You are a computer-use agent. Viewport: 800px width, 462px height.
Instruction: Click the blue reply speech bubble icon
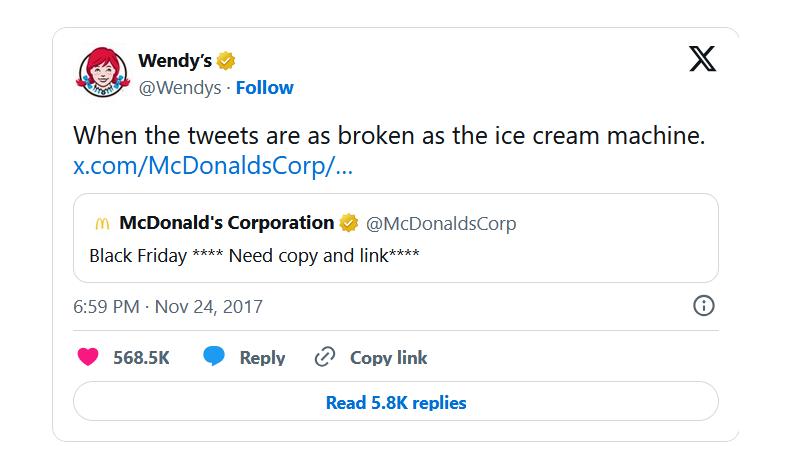214,357
